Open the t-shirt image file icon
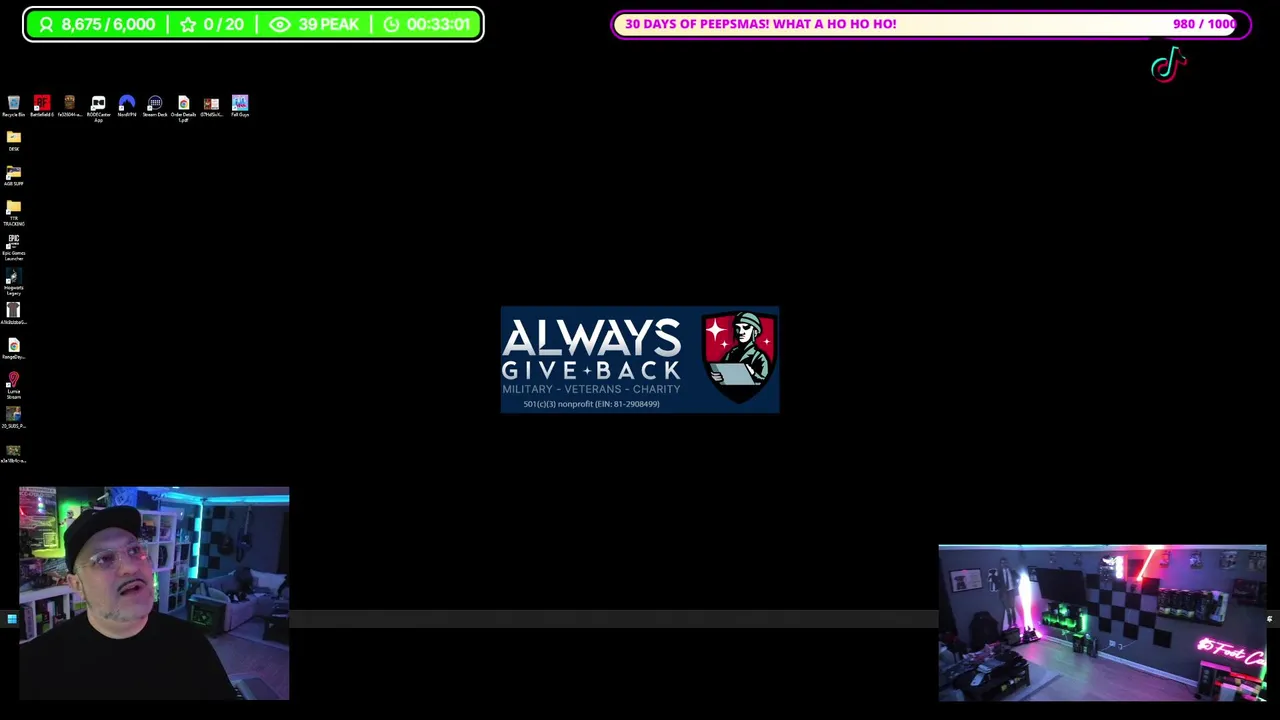1280x720 pixels. point(13,315)
